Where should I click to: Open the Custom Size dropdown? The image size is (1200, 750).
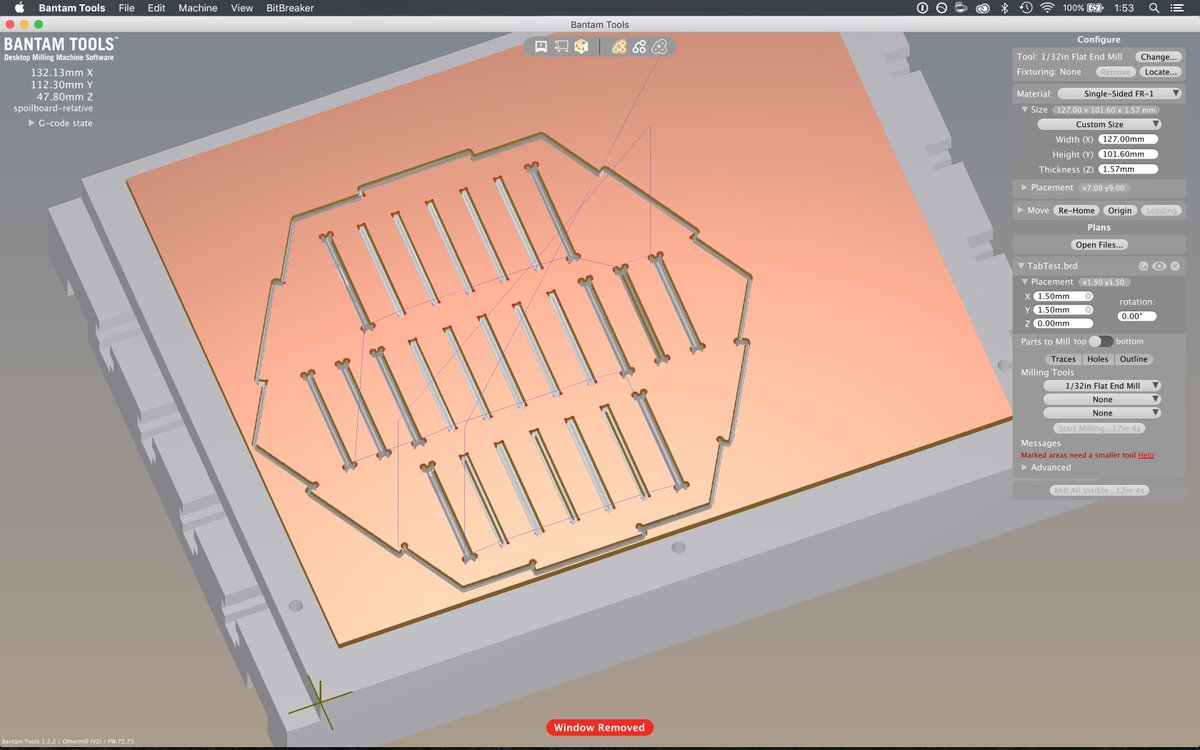coord(1099,124)
